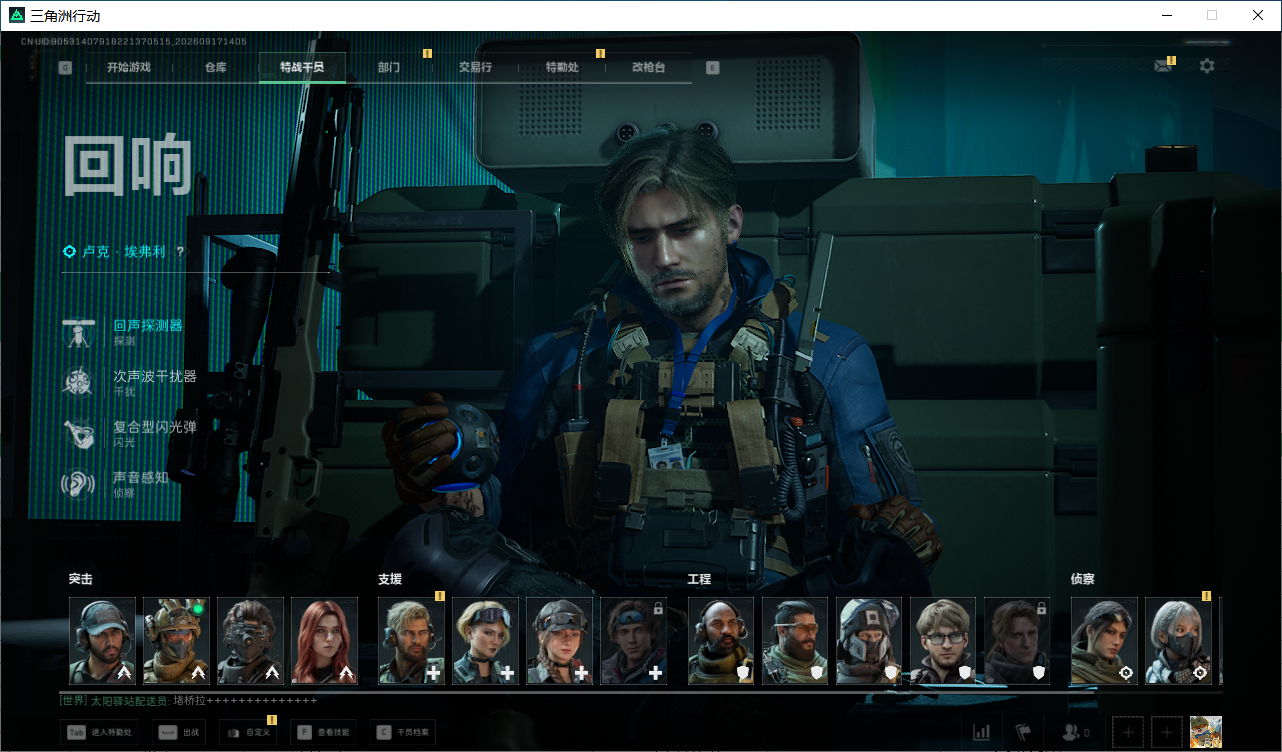This screenshot has width=1282, height=752.
Task: Select the locked engineer operator portrait
Action: [1017, 641]
